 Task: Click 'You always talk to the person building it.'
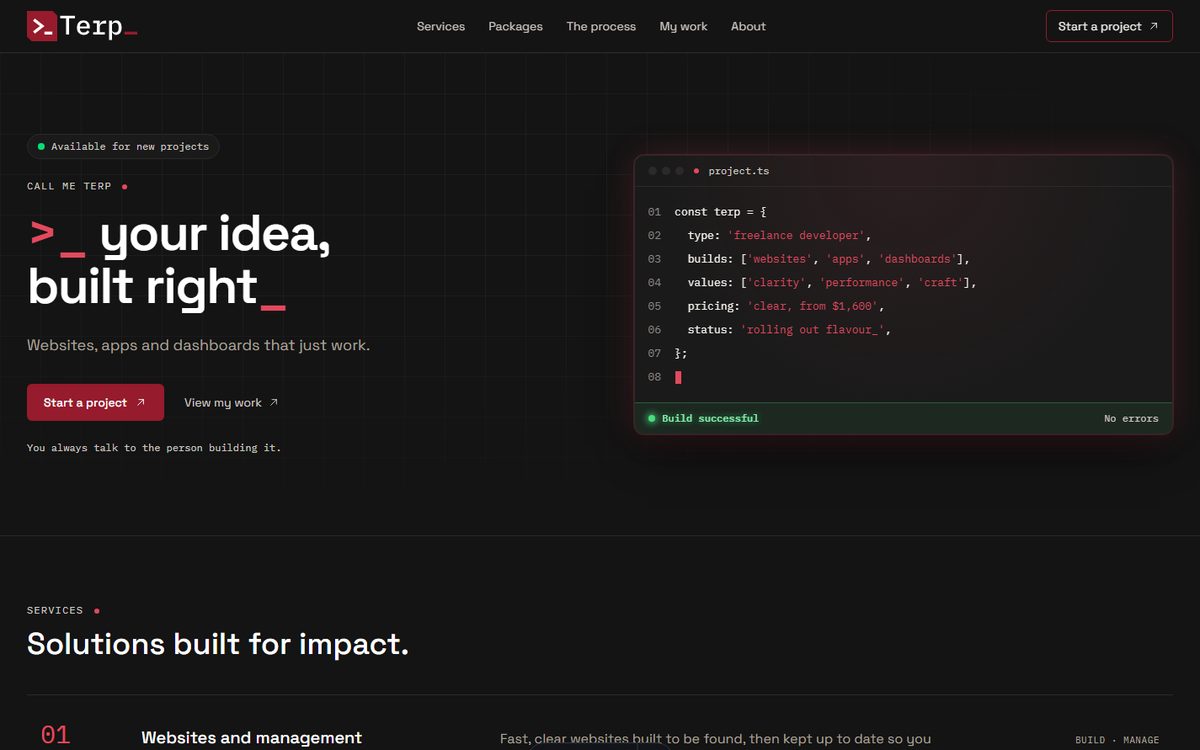pyautogui.click(x=154, y=448)
